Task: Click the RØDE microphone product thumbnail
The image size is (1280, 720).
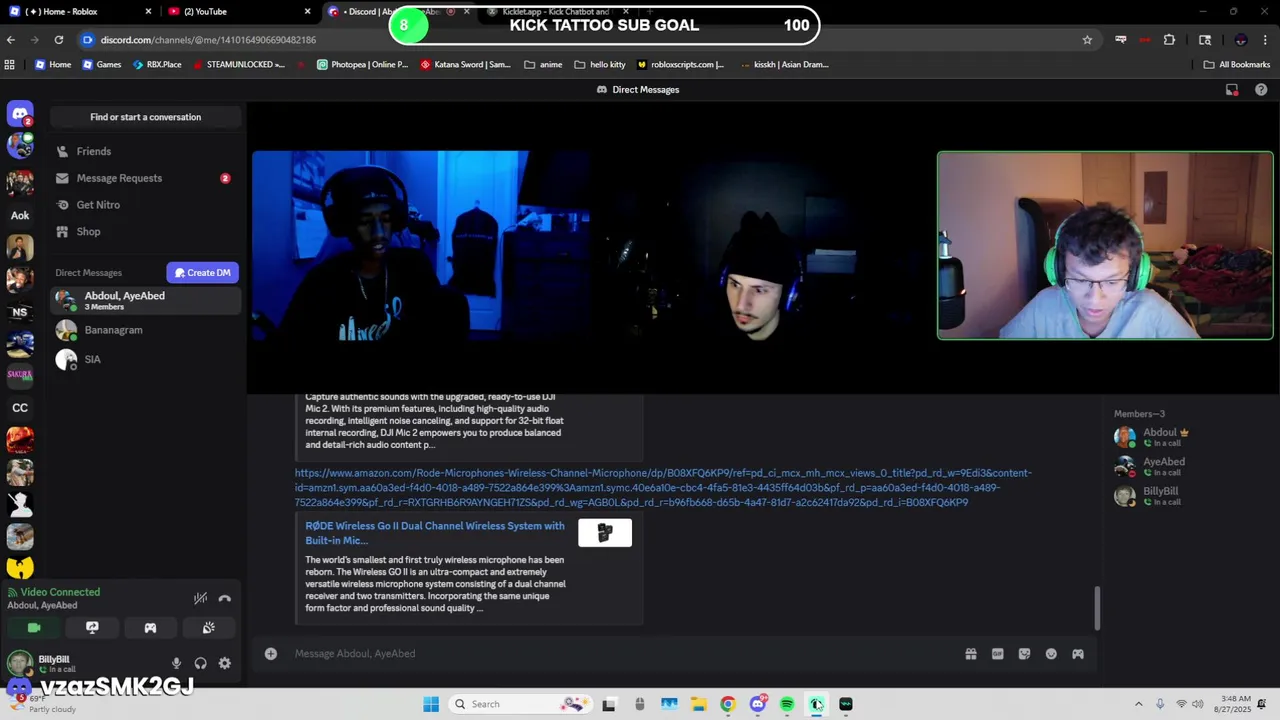Action: [x=605, y=534]
